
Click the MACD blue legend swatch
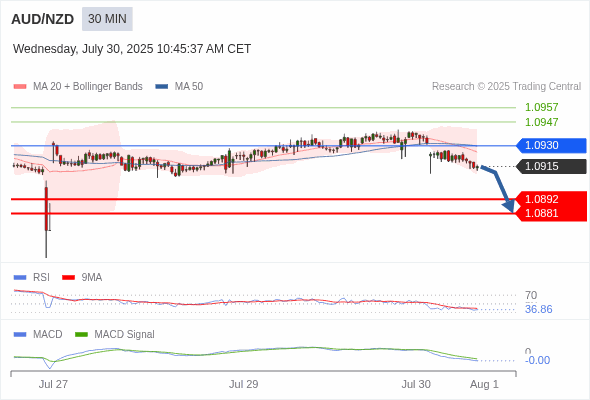click(20, 335)
